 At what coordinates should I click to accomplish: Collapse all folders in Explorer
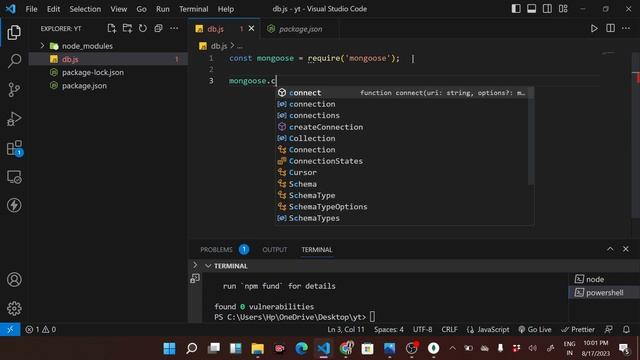point(158,28)
